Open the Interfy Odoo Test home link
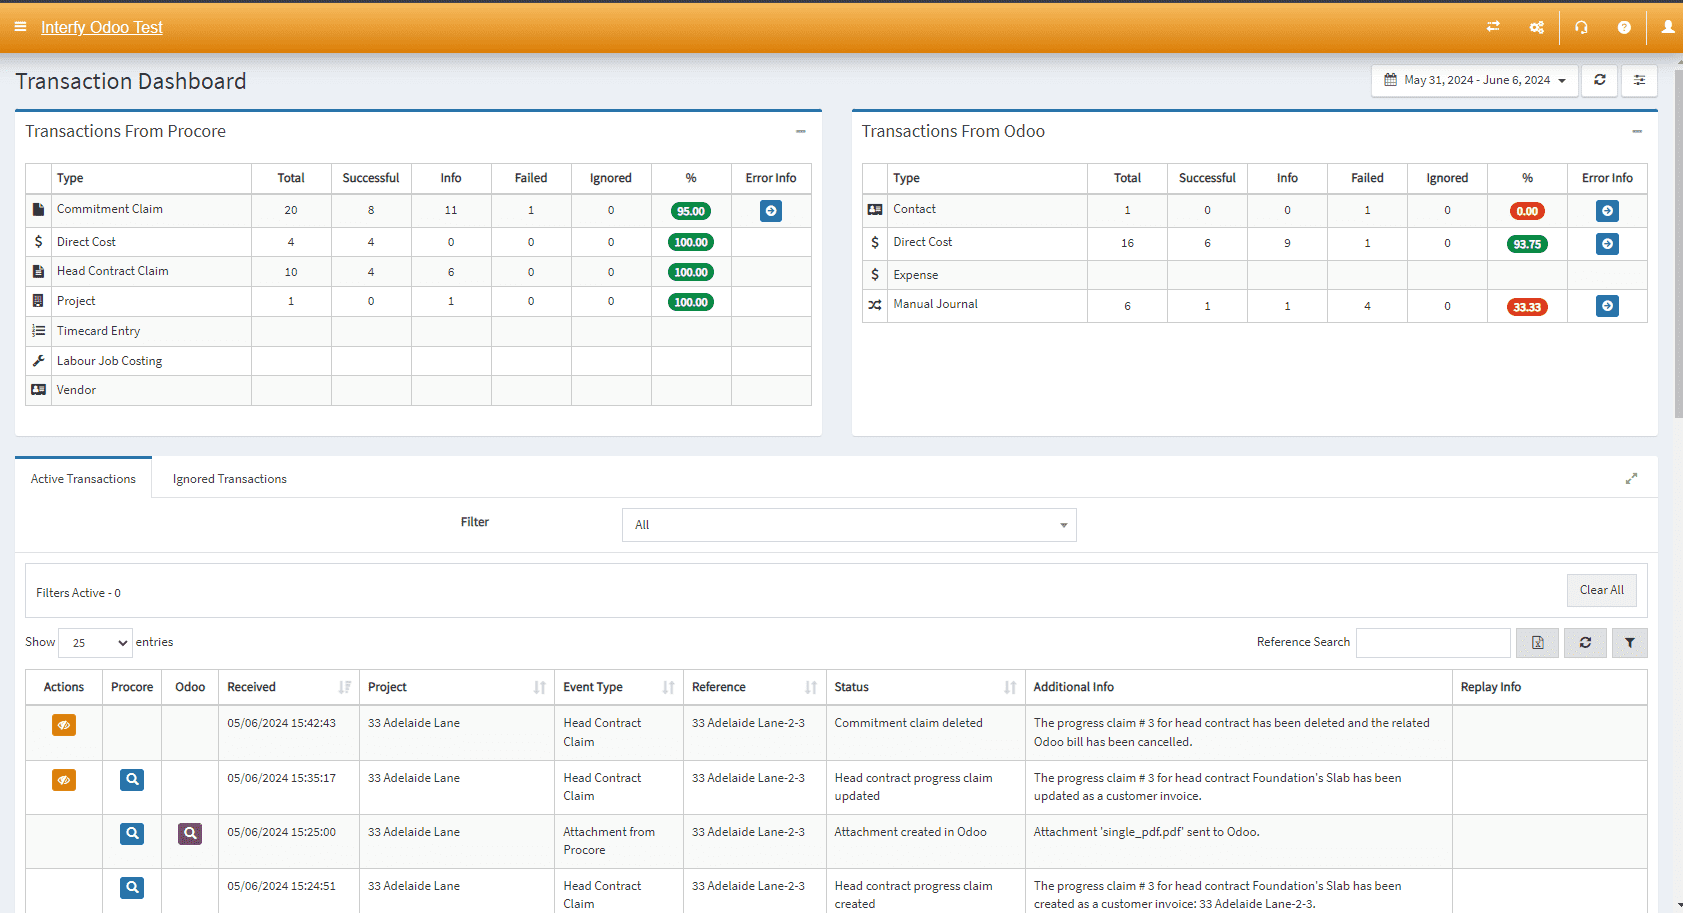 (x=101, y=27)
